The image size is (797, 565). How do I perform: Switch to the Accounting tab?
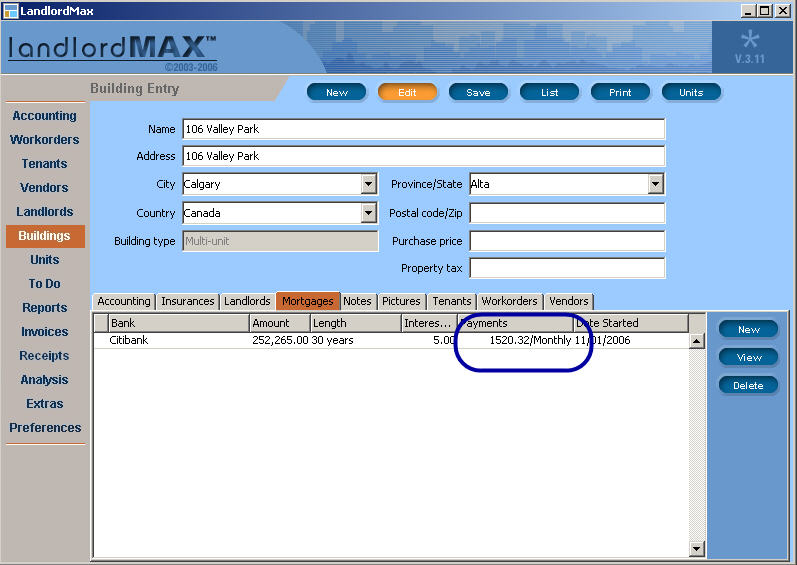pyautogui.click(x=124, y=301)
